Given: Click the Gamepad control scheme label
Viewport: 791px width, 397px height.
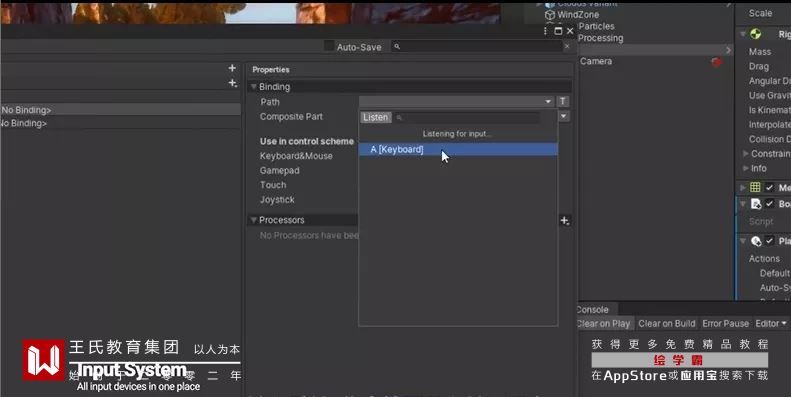Looking at the screenshot, I should tap(279, 171).
